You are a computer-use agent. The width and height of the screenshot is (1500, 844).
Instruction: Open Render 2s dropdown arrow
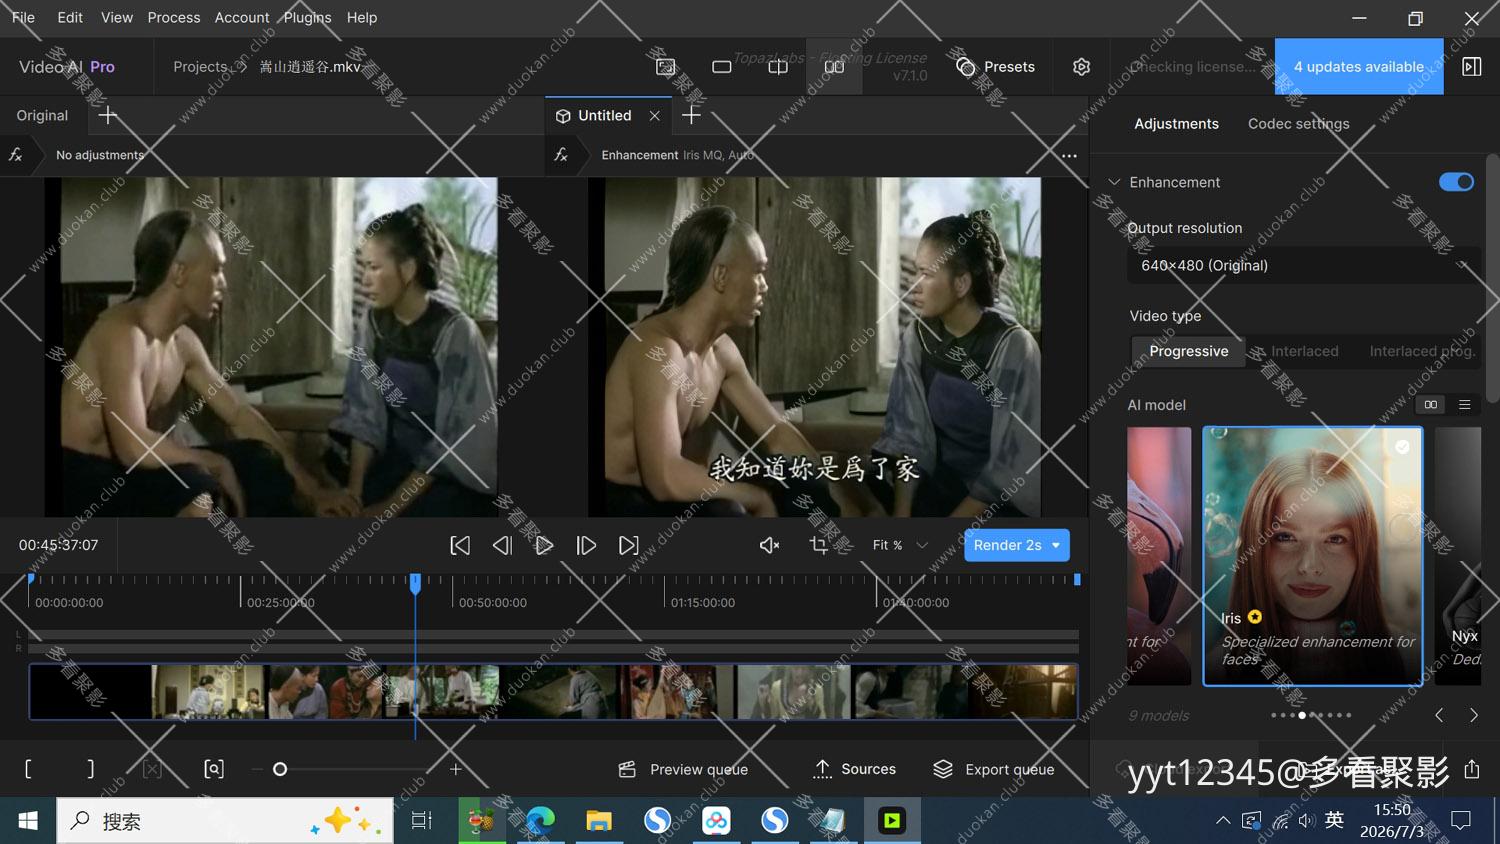1056,545
